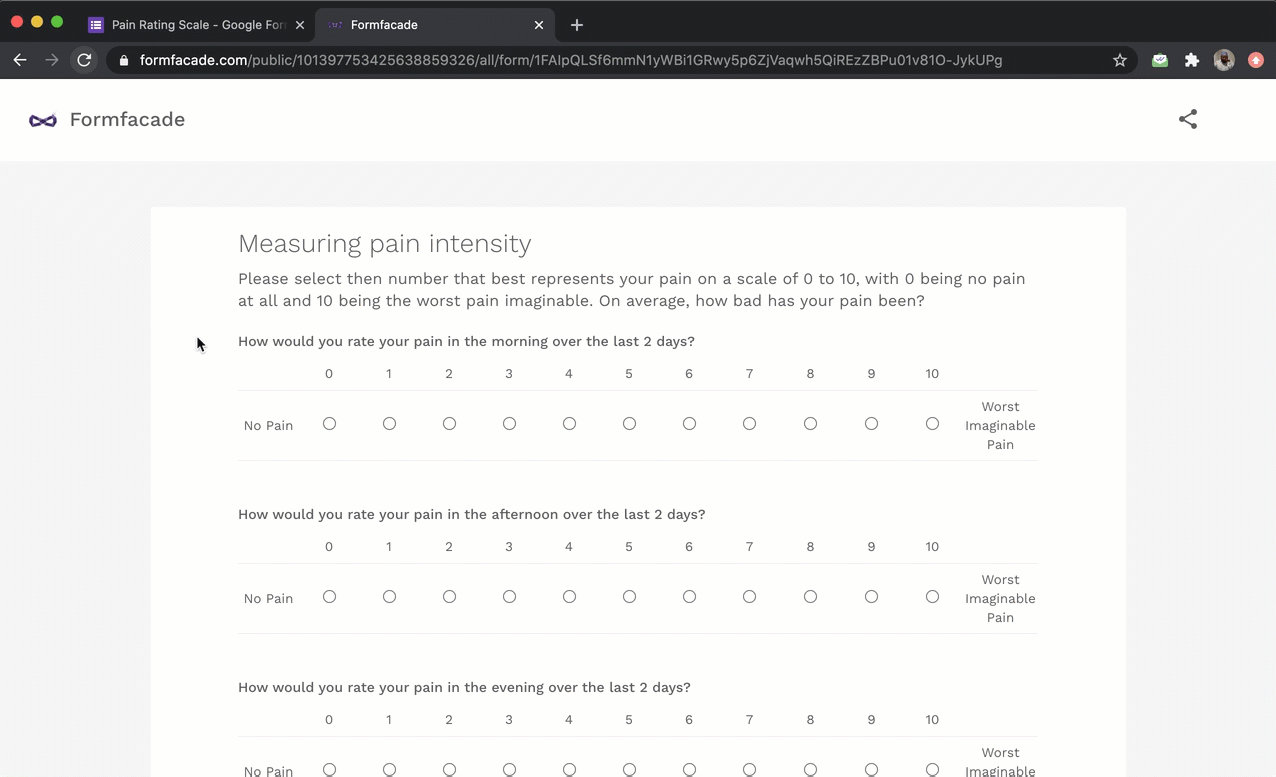Image resolution: width=1276 pixels, height=777 pixels.
Task: Open the Chrome profile avatar
Action: [1224, 60]
